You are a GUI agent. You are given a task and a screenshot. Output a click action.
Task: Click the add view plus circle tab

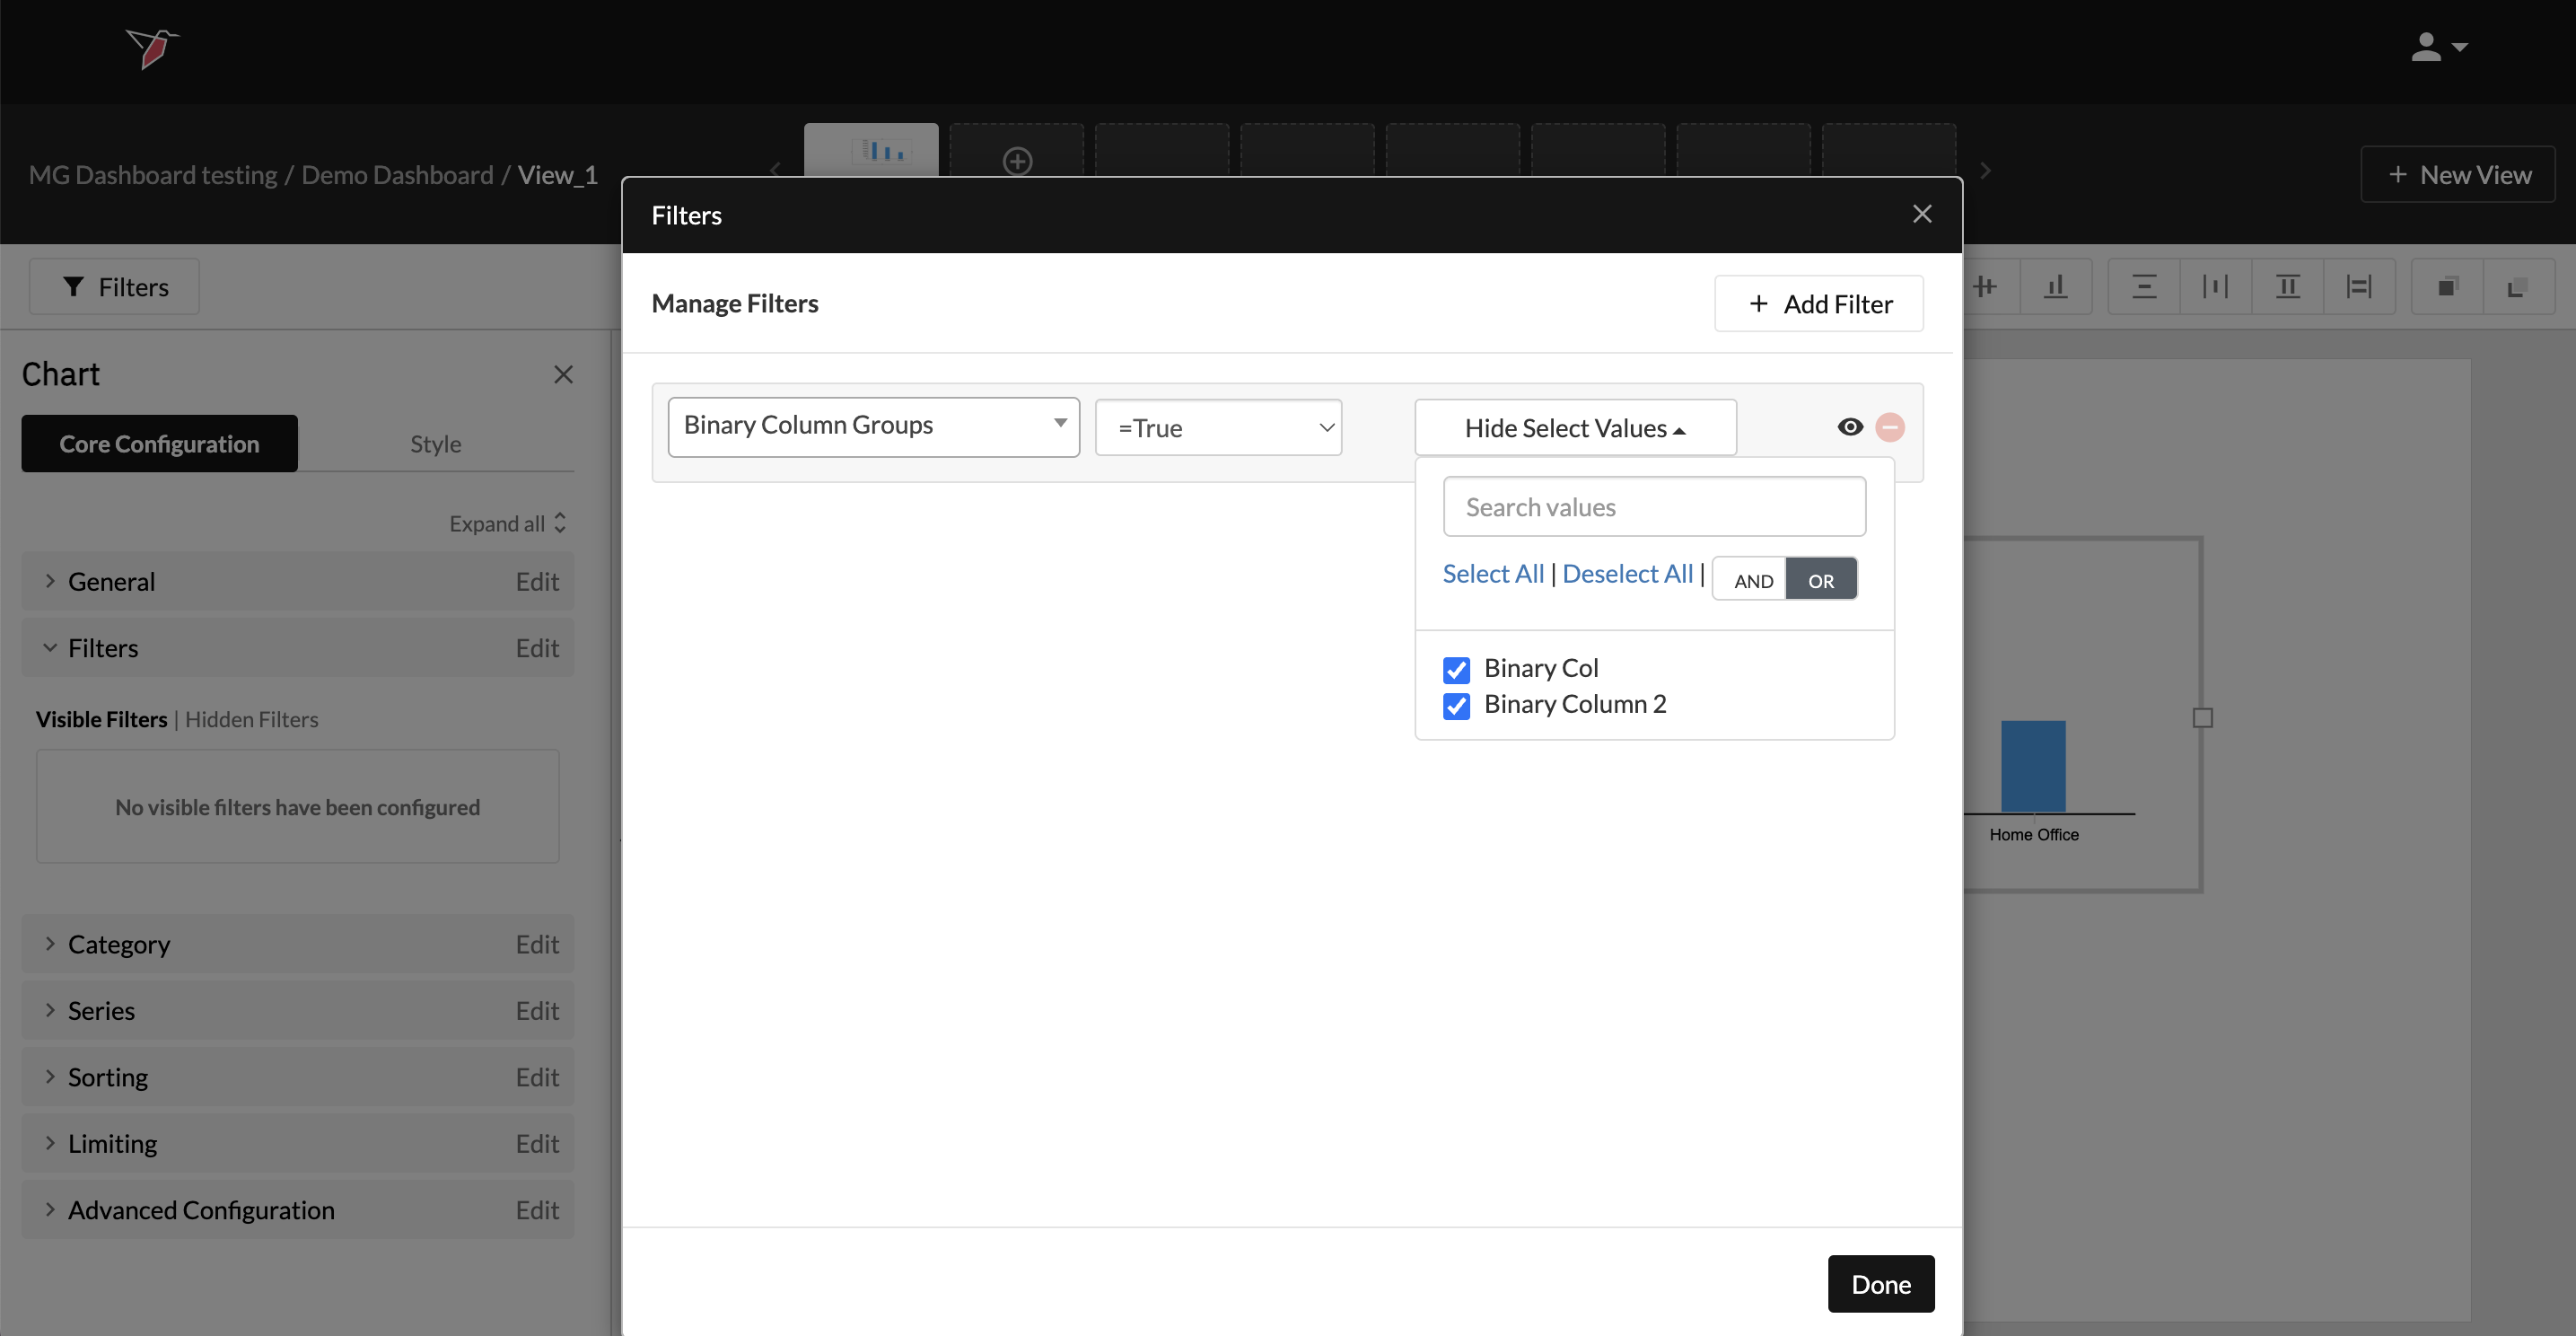(1017, 160)
